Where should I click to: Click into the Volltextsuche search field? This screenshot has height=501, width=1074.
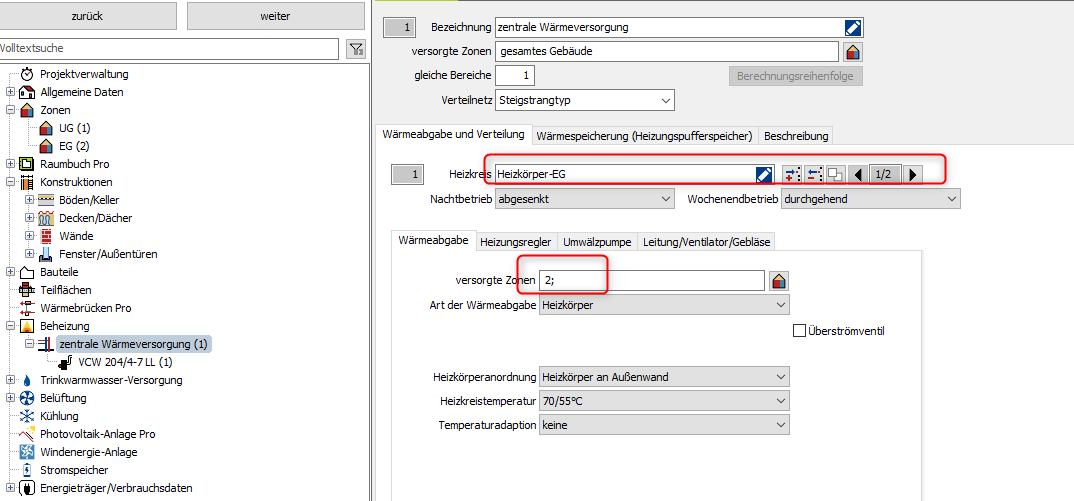168,49
